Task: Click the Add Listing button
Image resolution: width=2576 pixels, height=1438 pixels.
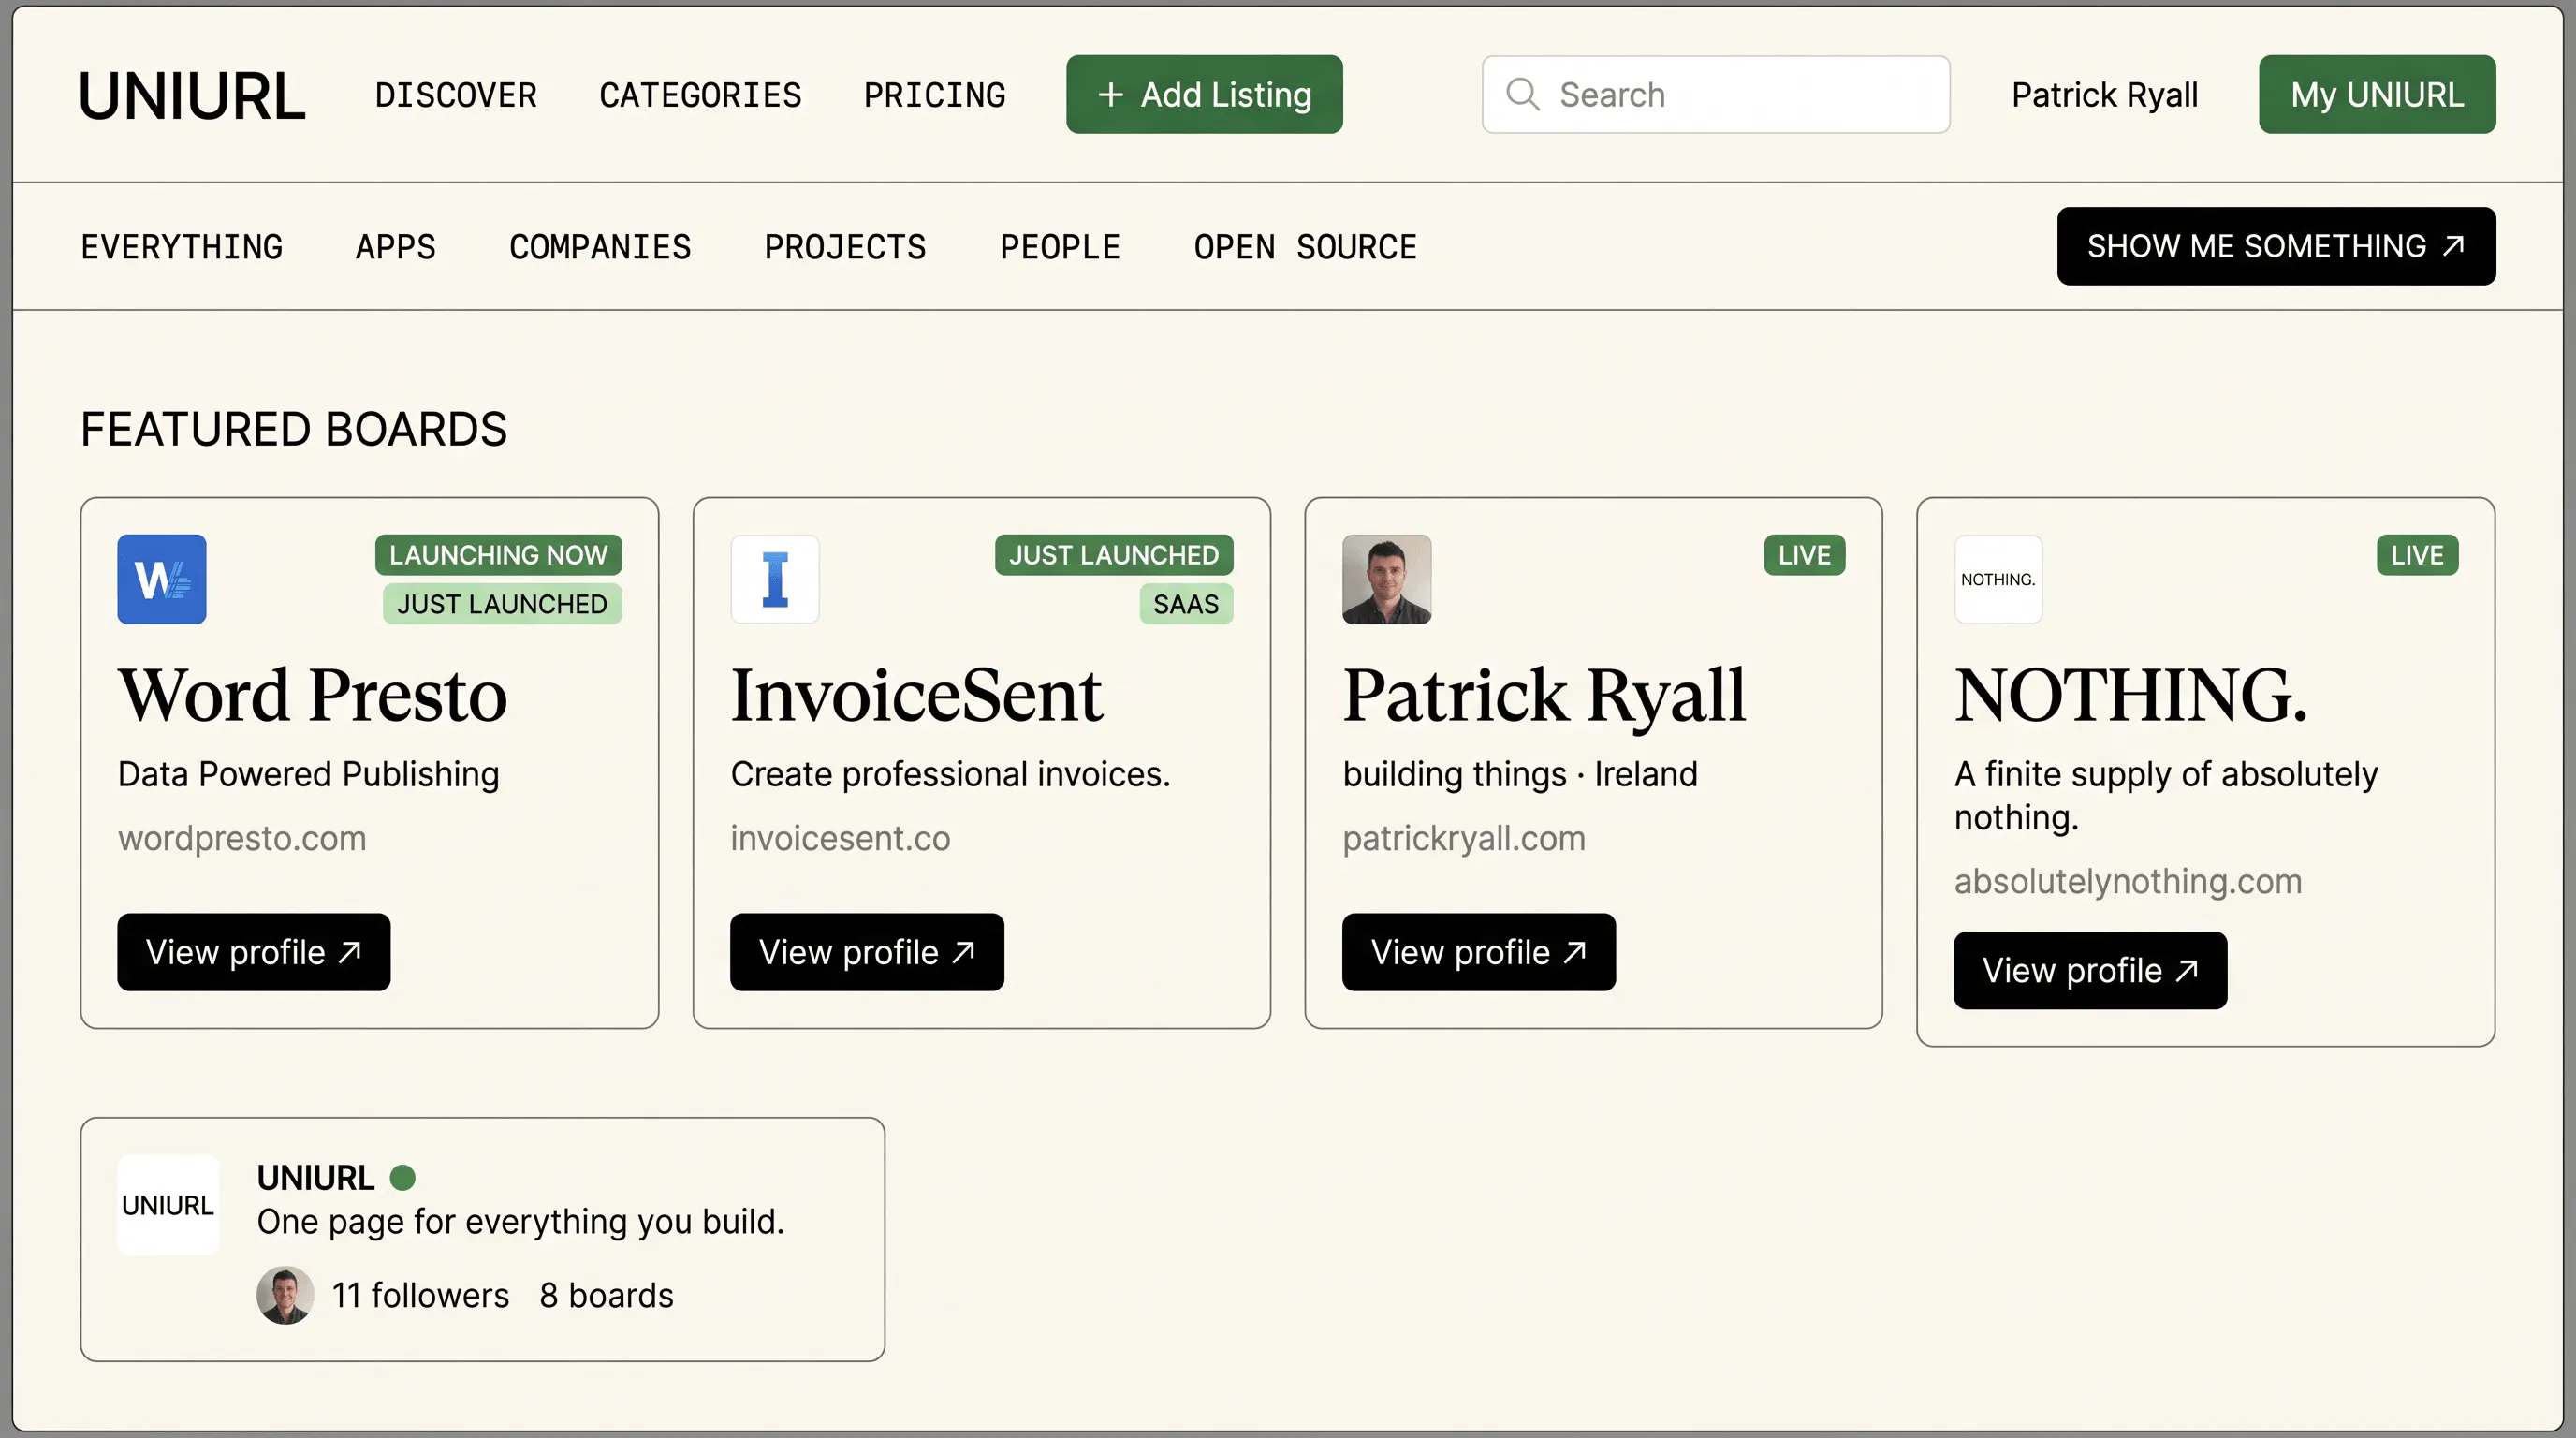Action: pyautogui.click(x=1204, y=94)
